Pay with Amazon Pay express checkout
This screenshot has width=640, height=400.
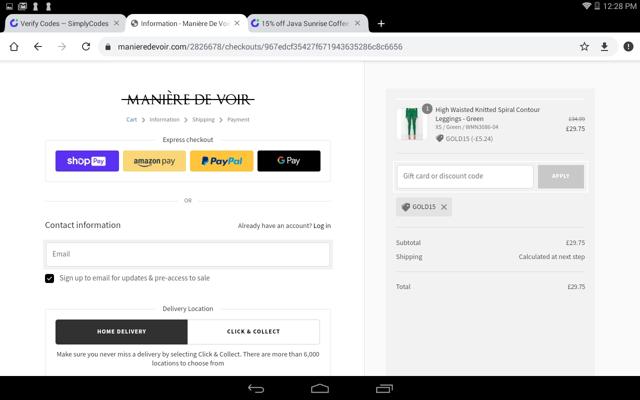[154, 161]
